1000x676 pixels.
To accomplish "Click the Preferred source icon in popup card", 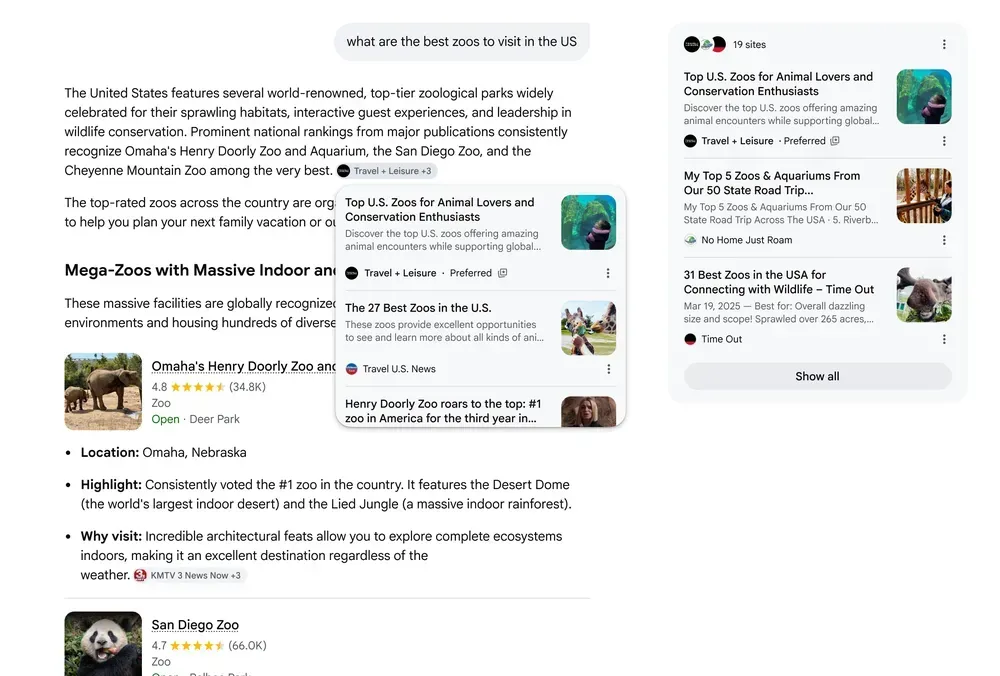I will tap(503, 273).
